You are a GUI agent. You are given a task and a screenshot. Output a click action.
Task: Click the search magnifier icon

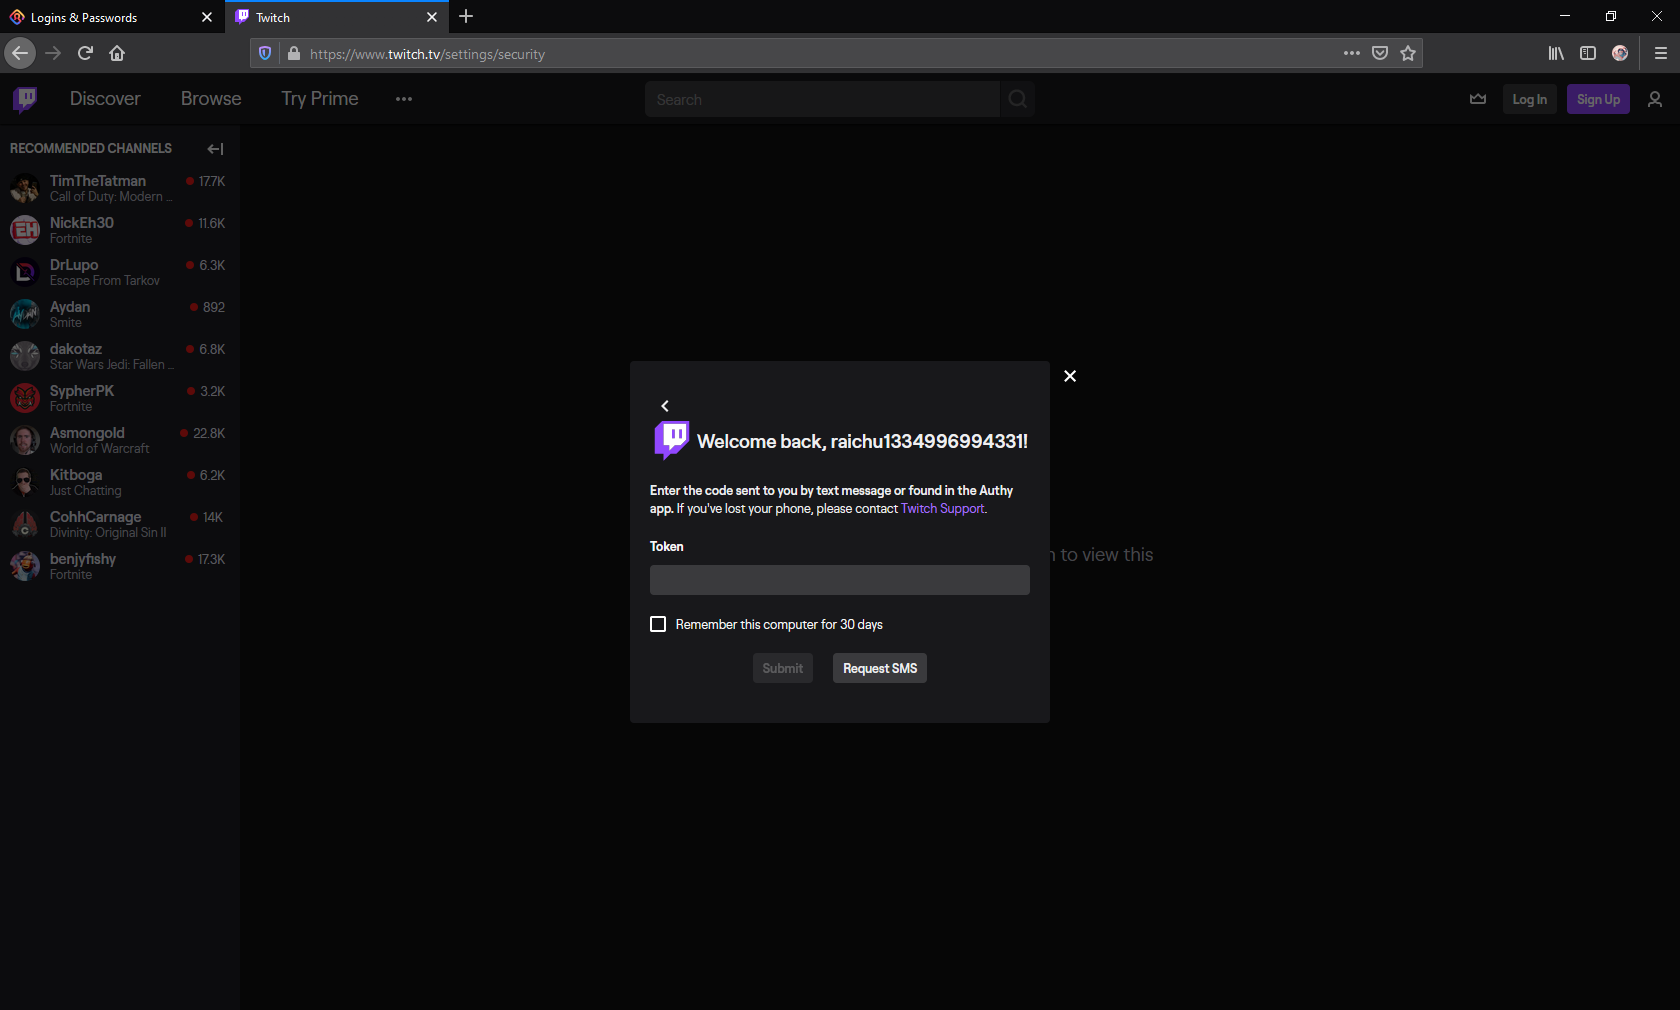(1018, 99)
